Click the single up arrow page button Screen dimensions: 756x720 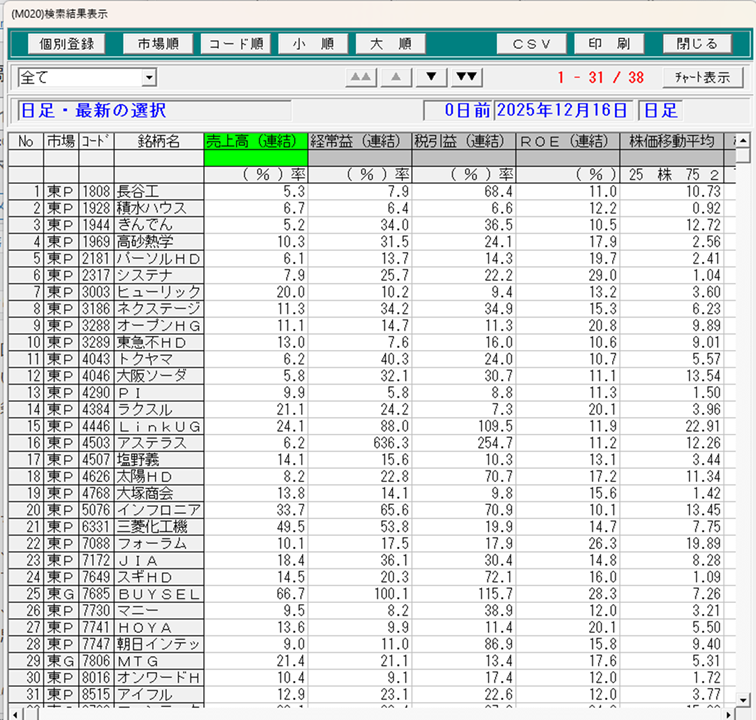(397, 77)
